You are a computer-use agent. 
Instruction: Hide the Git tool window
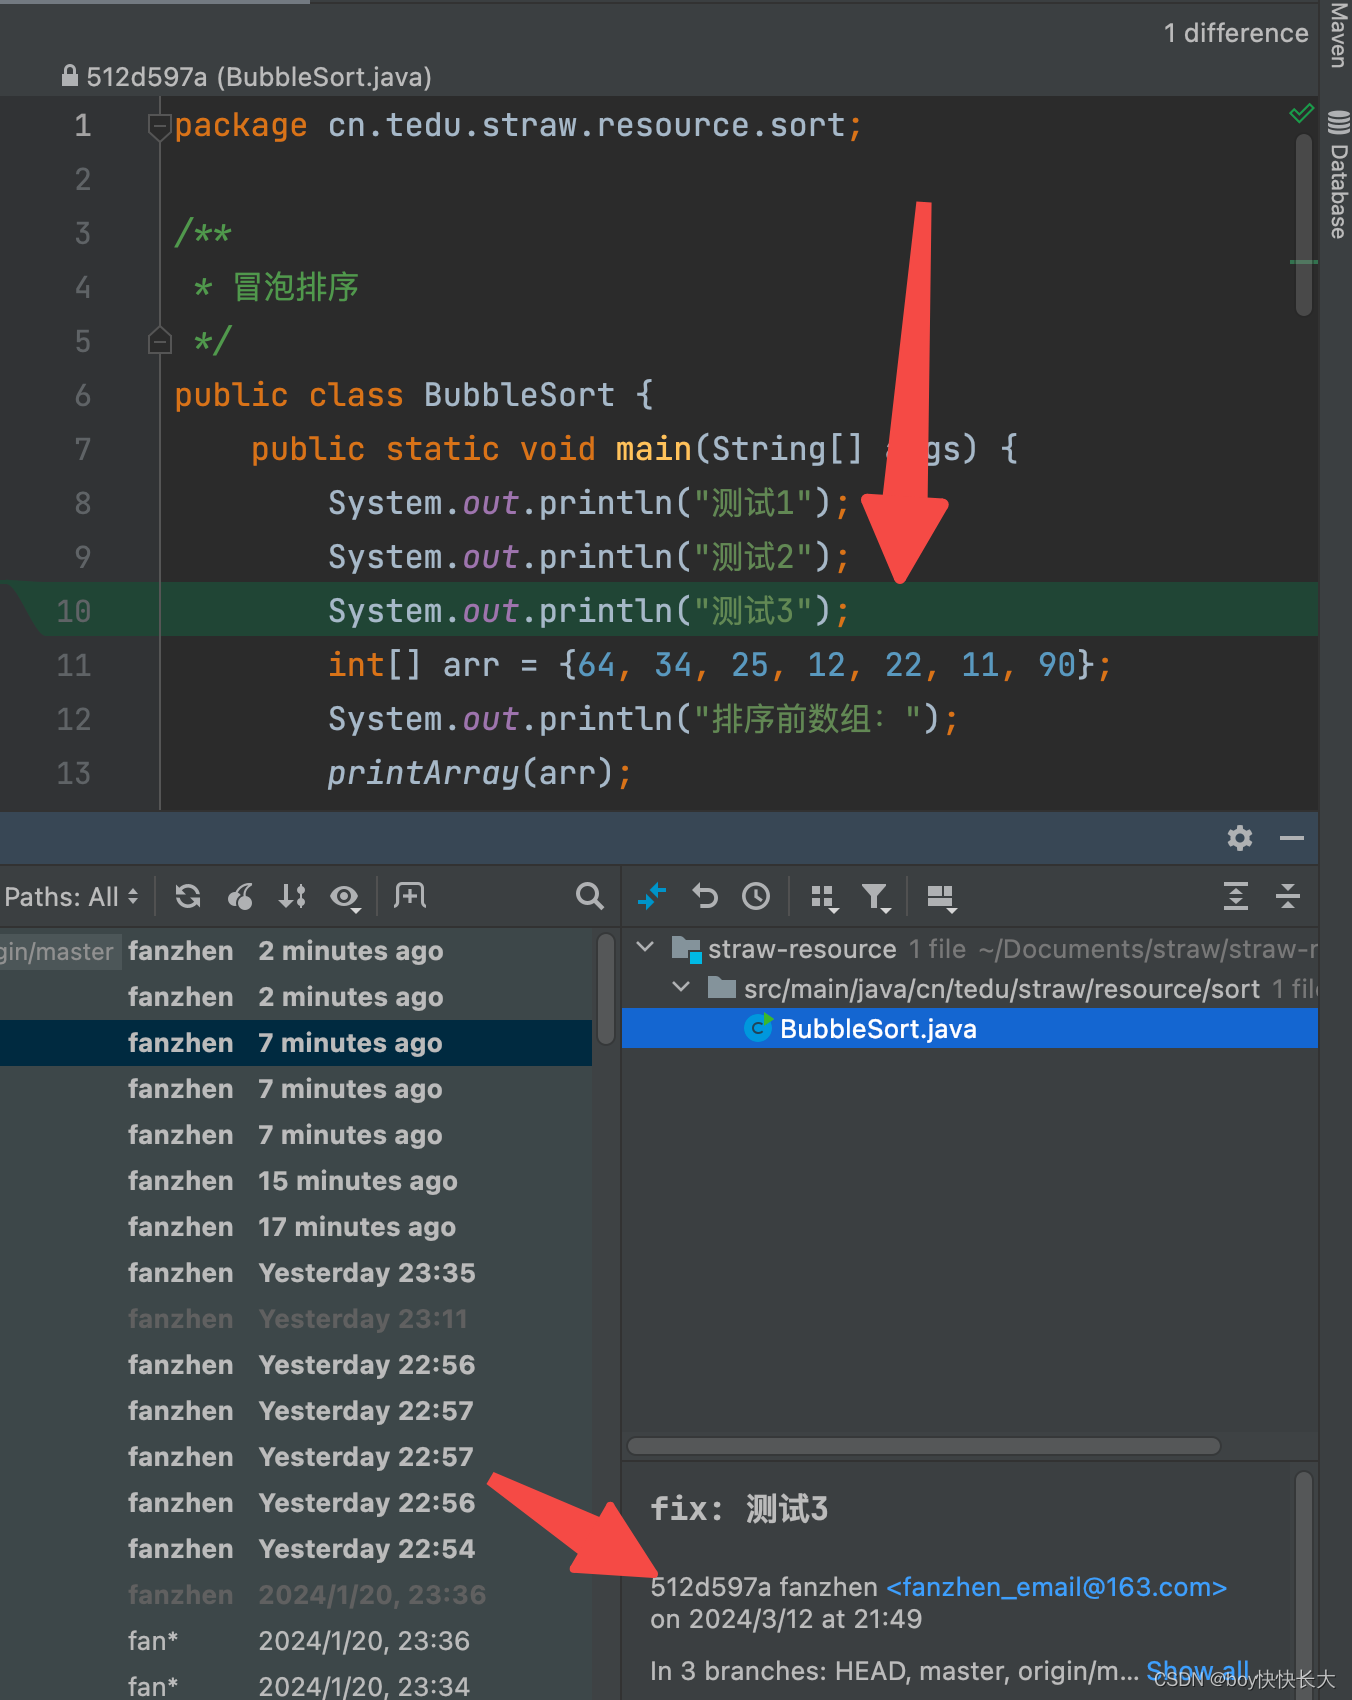click(1292, 838)
